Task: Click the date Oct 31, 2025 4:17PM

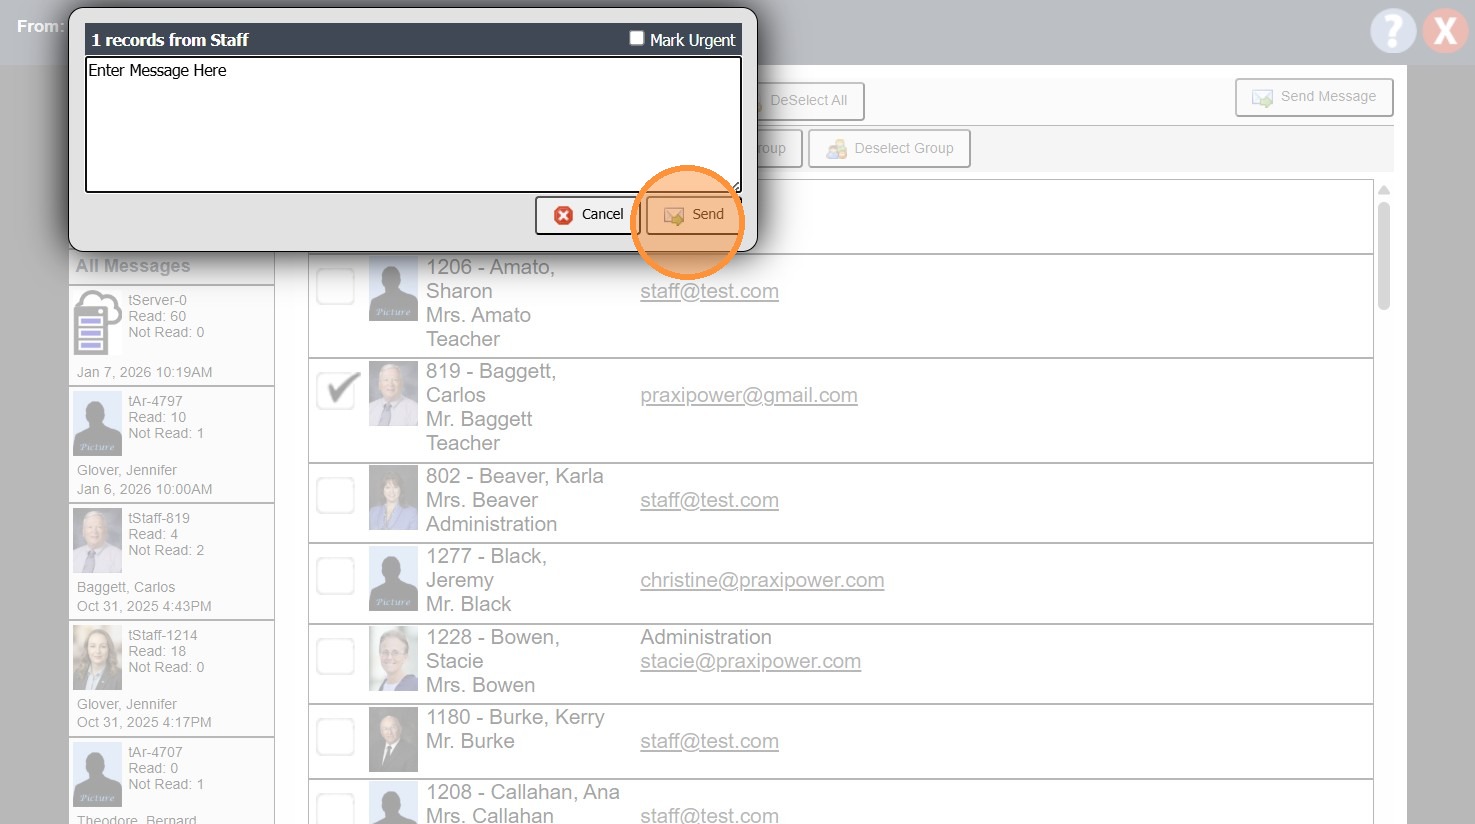Action: [144, 722]
